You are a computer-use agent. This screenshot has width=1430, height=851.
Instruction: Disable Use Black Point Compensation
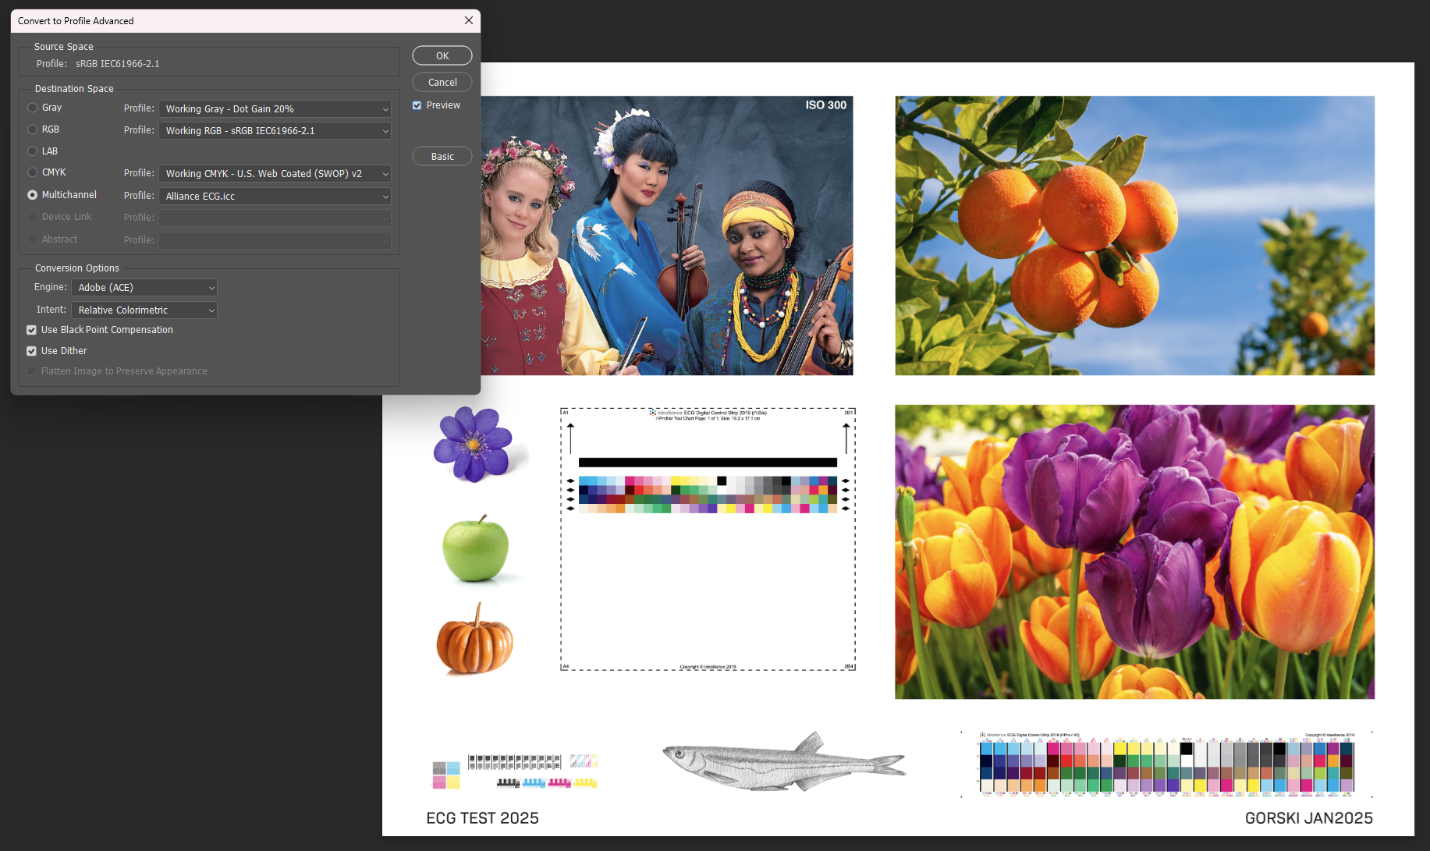pyautogui.click(x=32, y=330)
